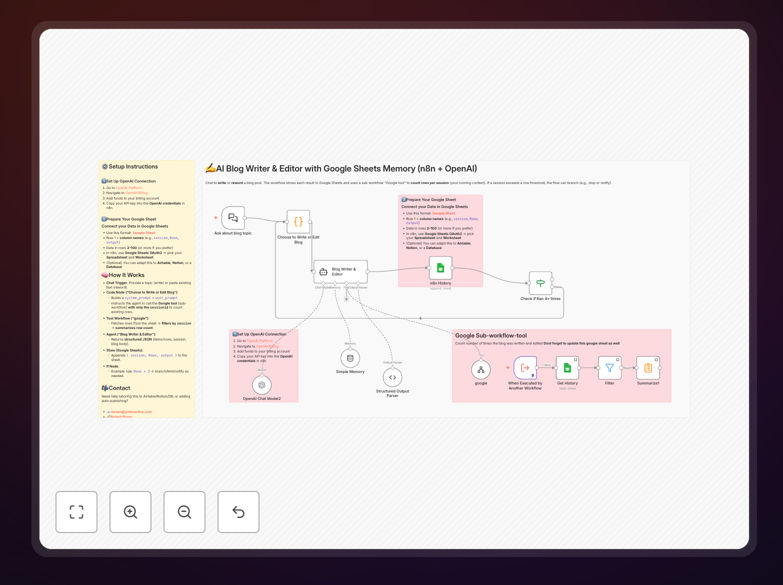
Task: Open the Structured Output Parser node
Action: pyautogui.click(x=392, y=377)
